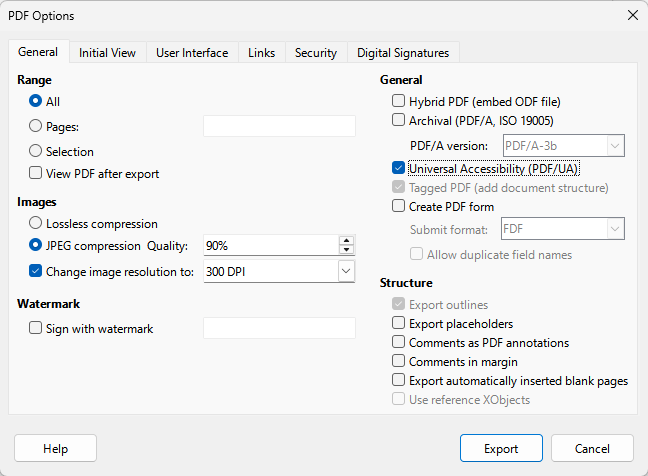Click Allow duplicate field names checkbox

(x=417, y=254)
